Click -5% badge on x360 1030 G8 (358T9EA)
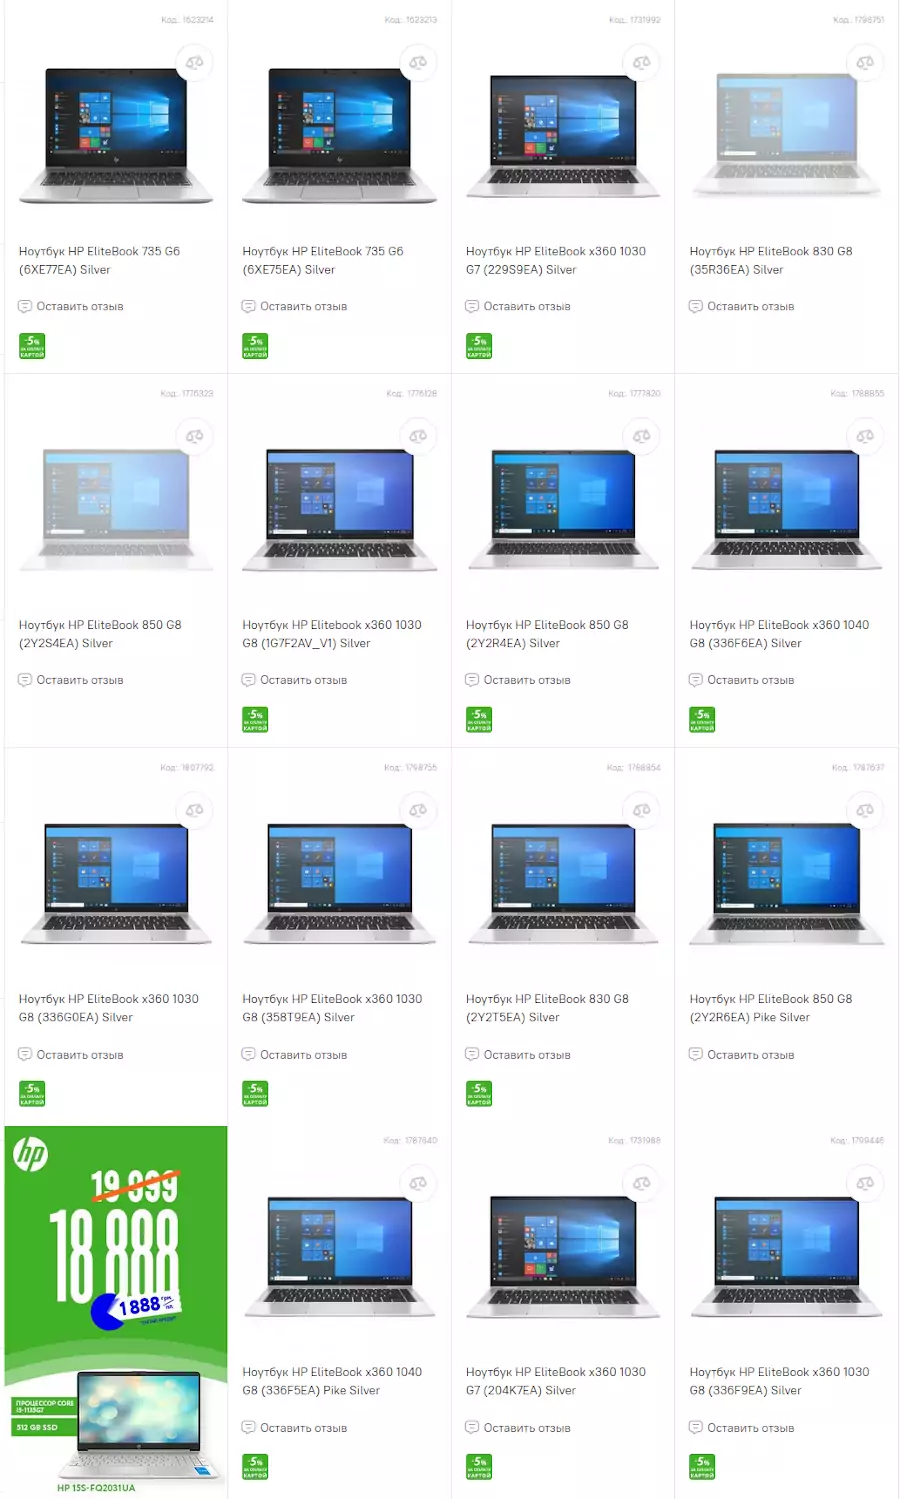 pyautogui.click(x=255, y=1094)
